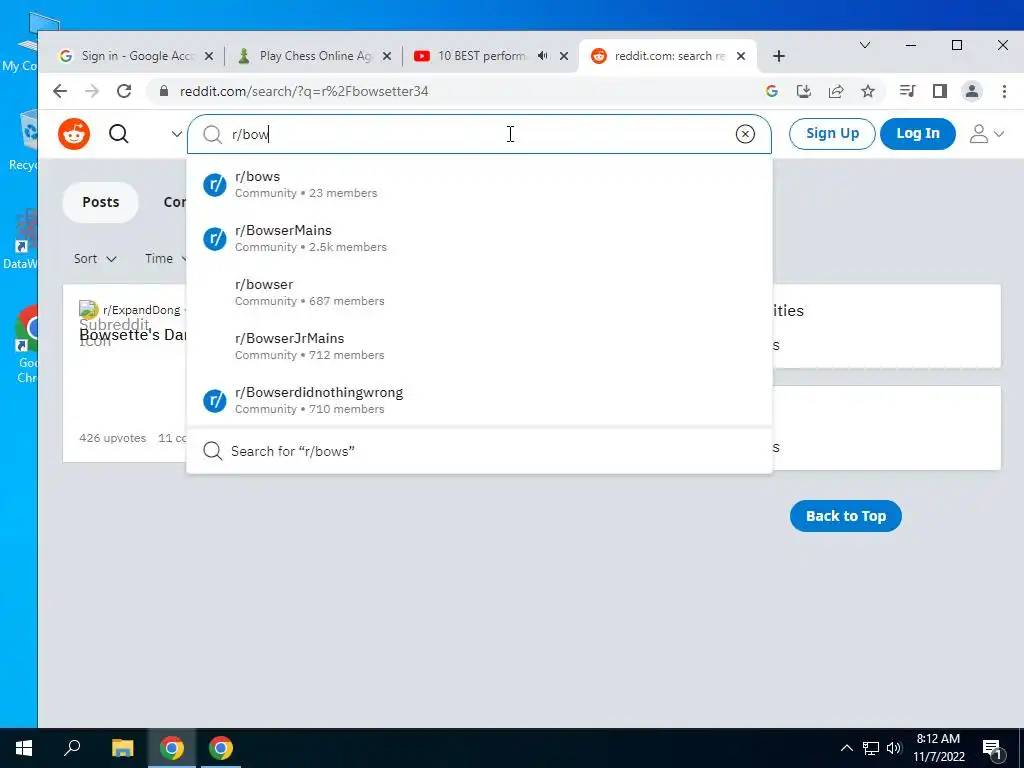
Task: Open Chrome three-dot menu
Action: [x=1004, y=91]
